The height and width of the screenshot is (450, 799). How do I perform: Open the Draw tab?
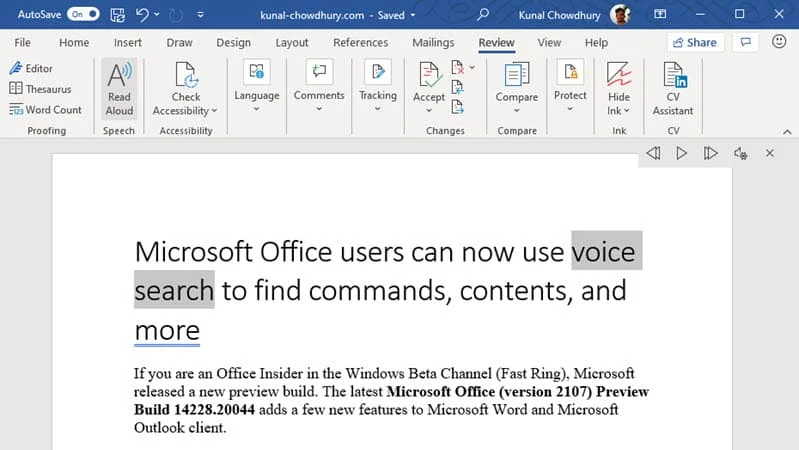[x=179, y=43]
